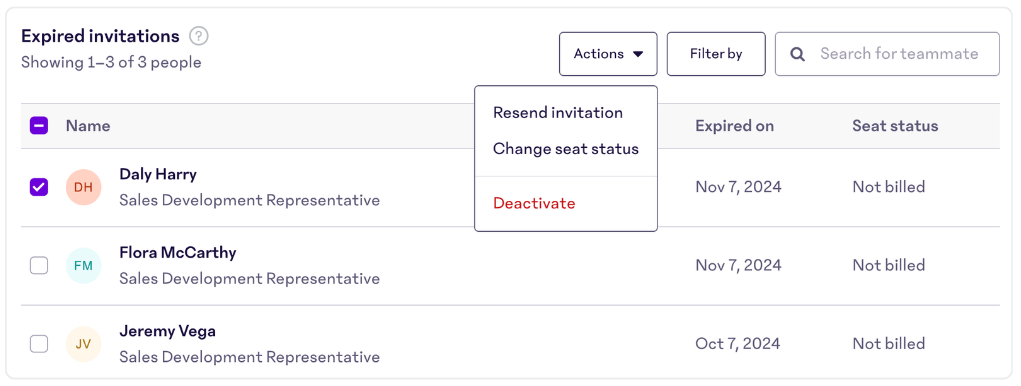
Task: Click the search magnifier icon
Action: (798, 54)
